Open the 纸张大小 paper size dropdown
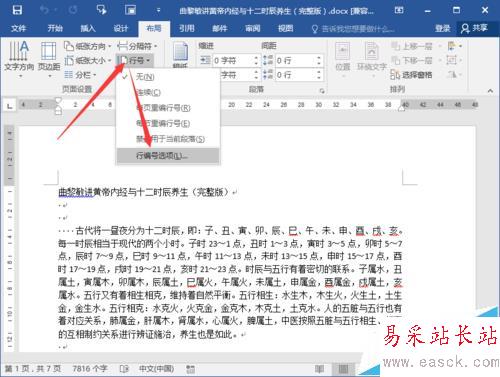This screenshot has width=500, height=377. [x=88, y=61]
